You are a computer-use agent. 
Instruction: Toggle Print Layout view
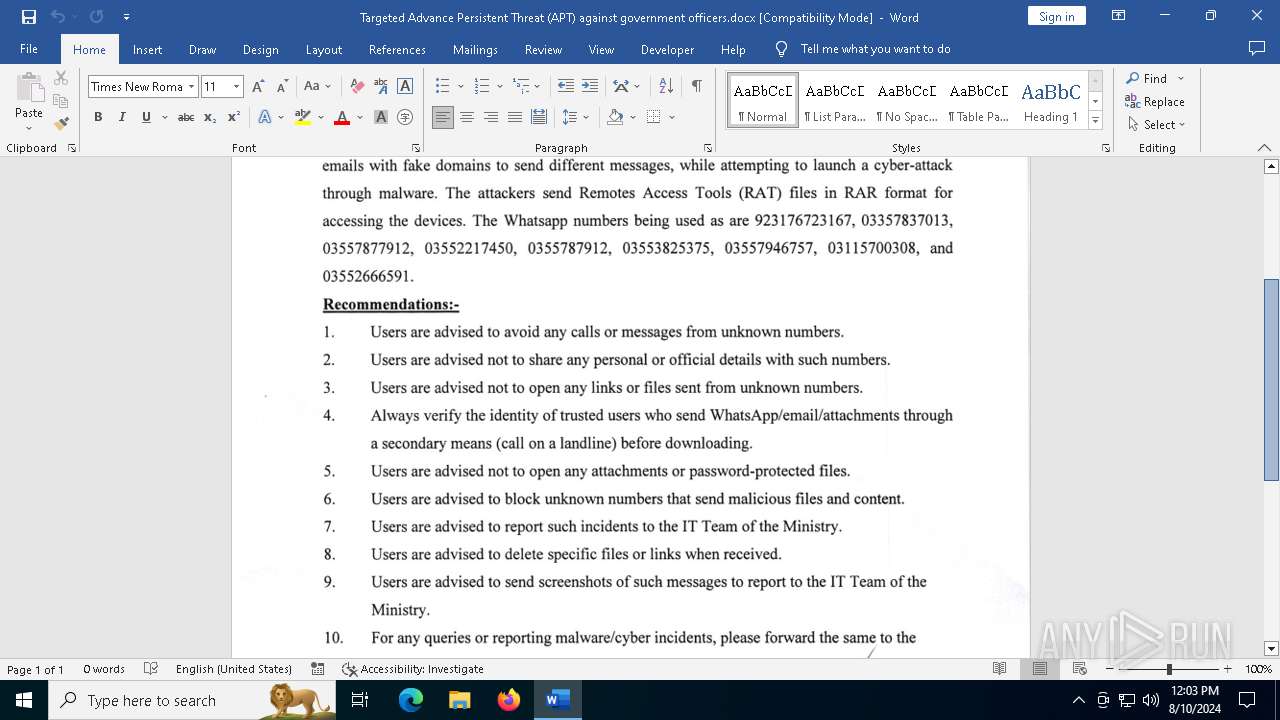point(1040,669)
